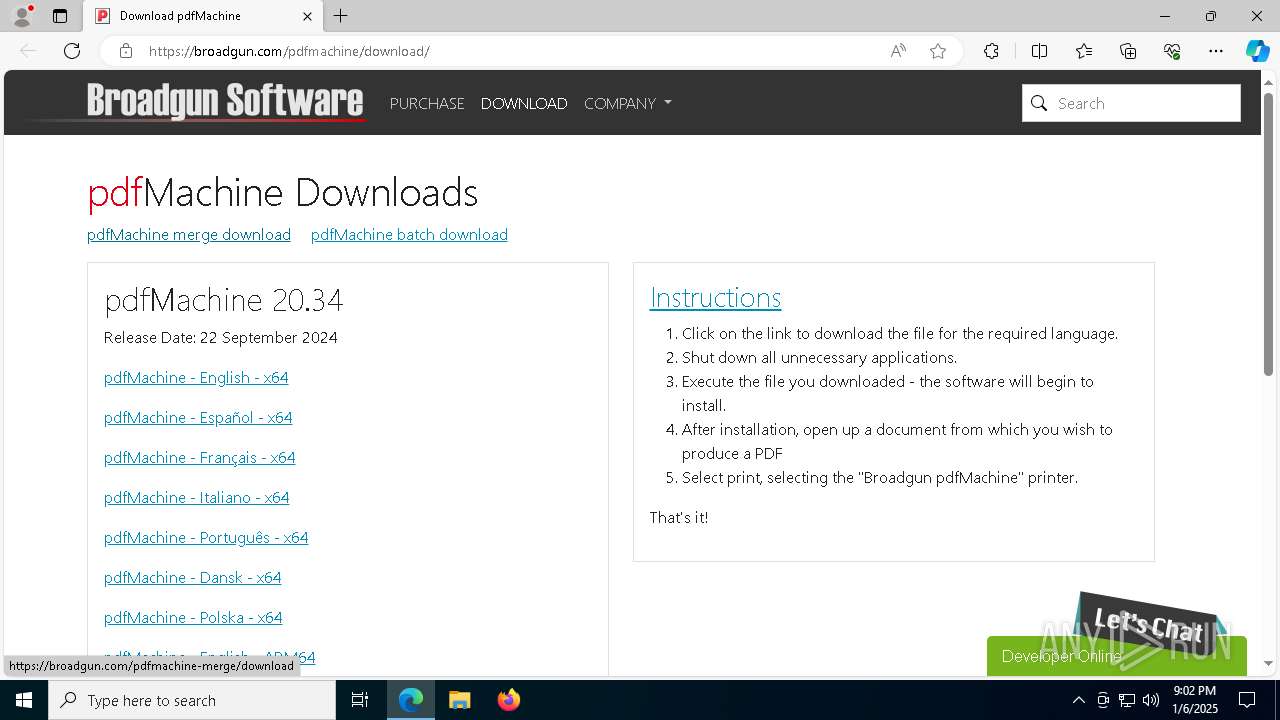1280x720 pixels.
Task: Open the Collections icon
Action: (x=1128, y=51)
